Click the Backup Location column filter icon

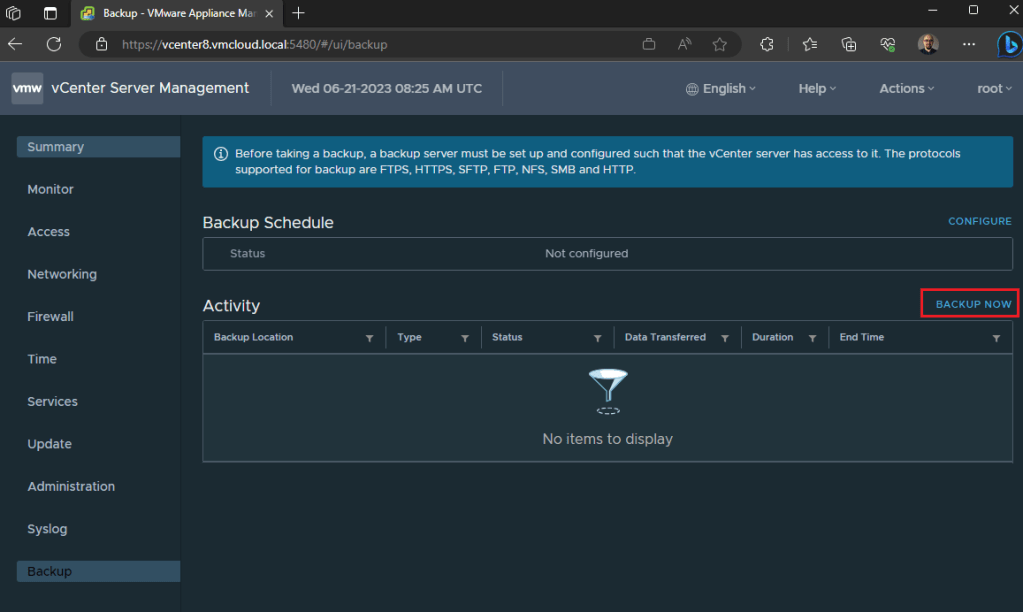pyautogui.click(x=369, y=339)
